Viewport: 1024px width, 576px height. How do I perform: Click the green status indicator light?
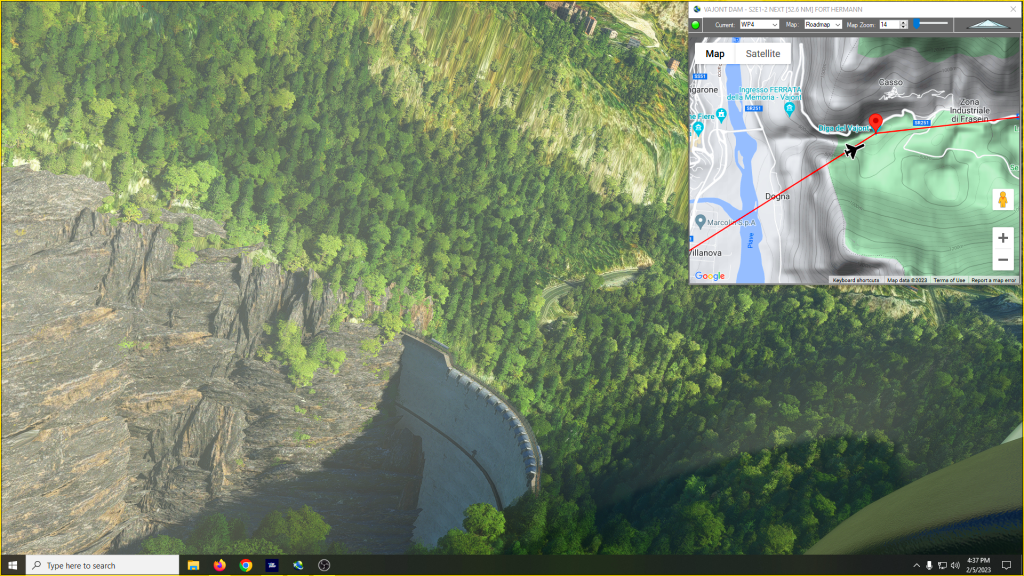coord(696,24)
